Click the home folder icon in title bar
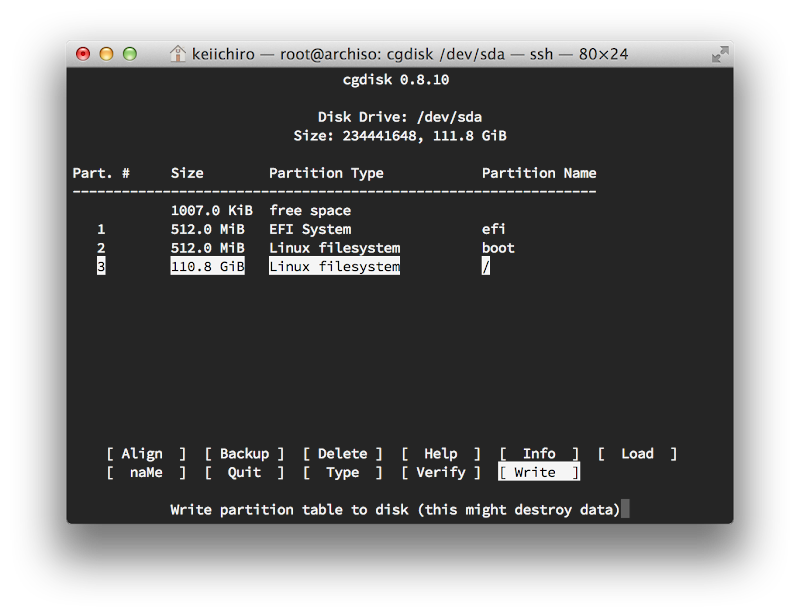This screenshot has width=800, height=616. [178, 54]
